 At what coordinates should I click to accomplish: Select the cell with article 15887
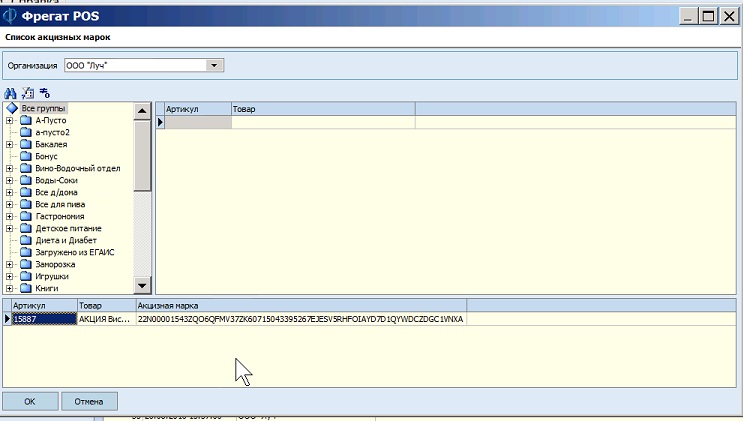(x=44, y=319)
